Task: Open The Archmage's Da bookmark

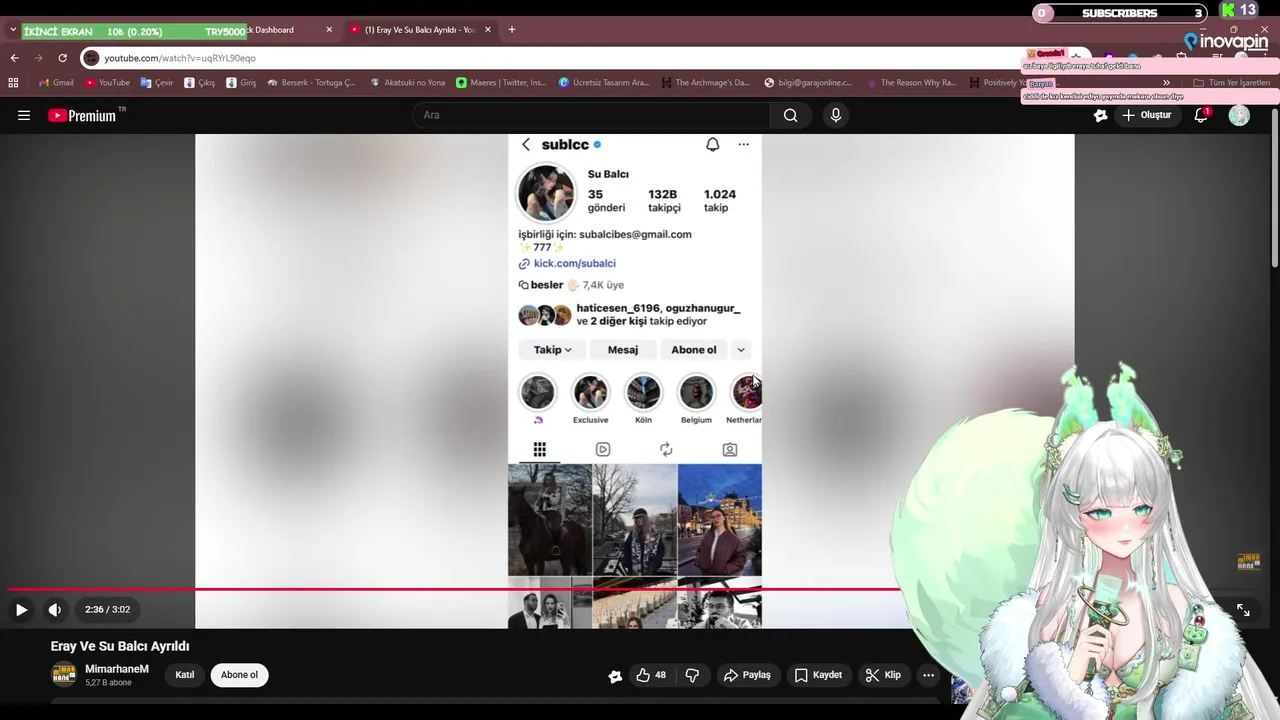Action: (706, 83)
